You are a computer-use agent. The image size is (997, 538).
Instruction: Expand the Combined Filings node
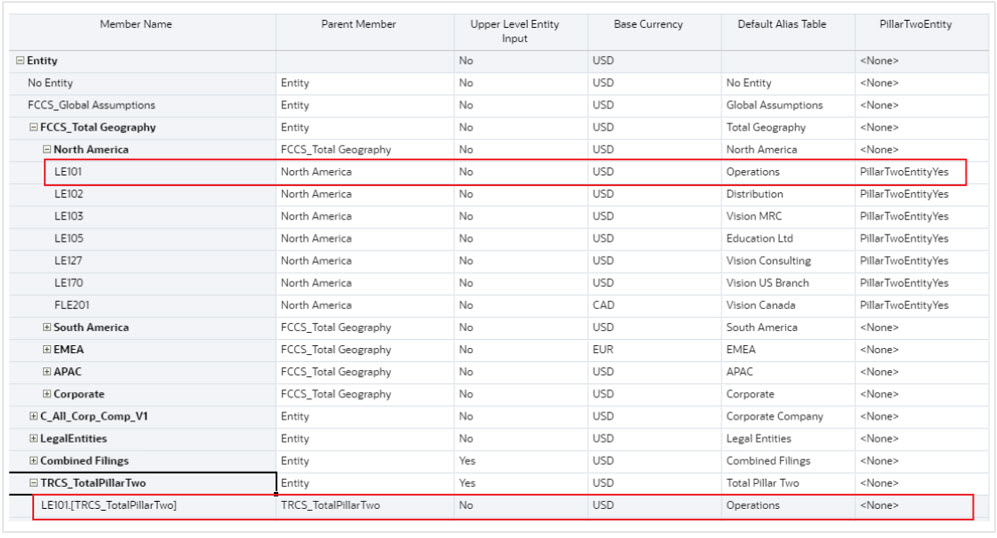[33, 461]
